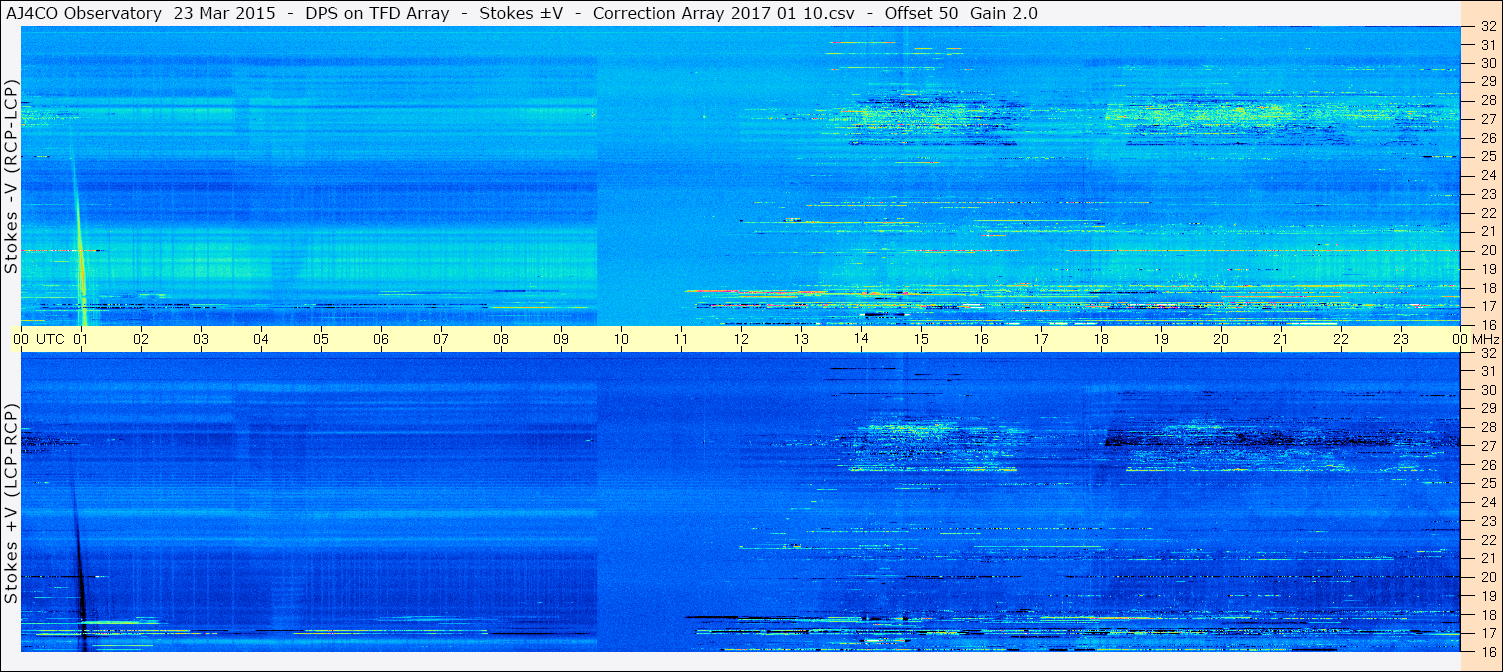
Task: Select the 10 hour mark on the time axis
Action: coord(621,339)
